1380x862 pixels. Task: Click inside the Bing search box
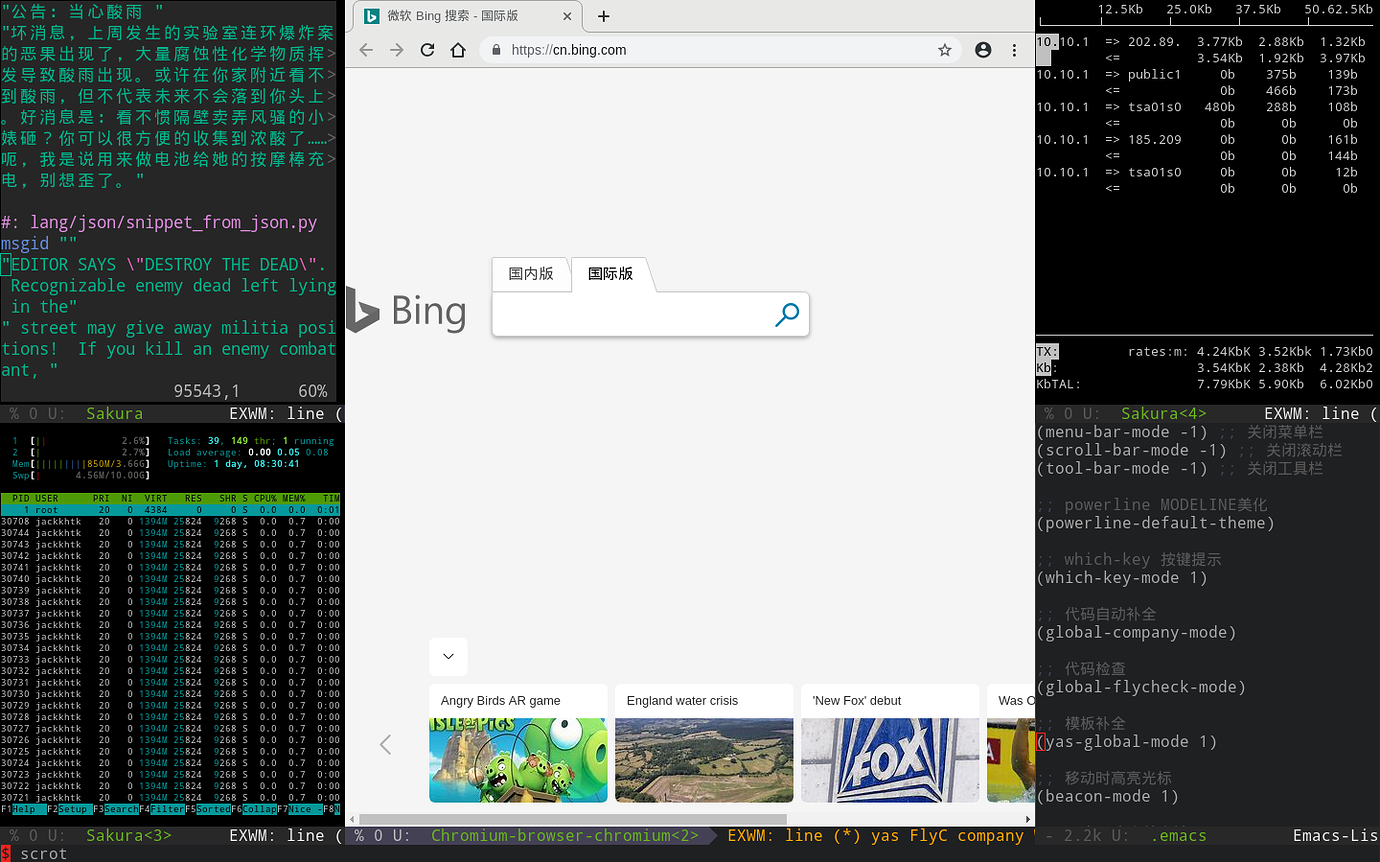630,316
